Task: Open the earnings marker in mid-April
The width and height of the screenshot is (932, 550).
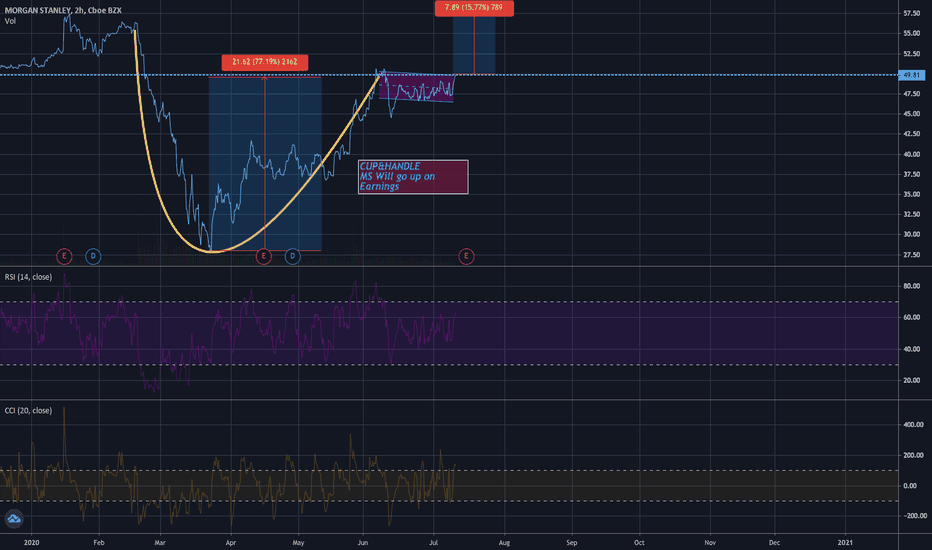Action: pos(263,256)
